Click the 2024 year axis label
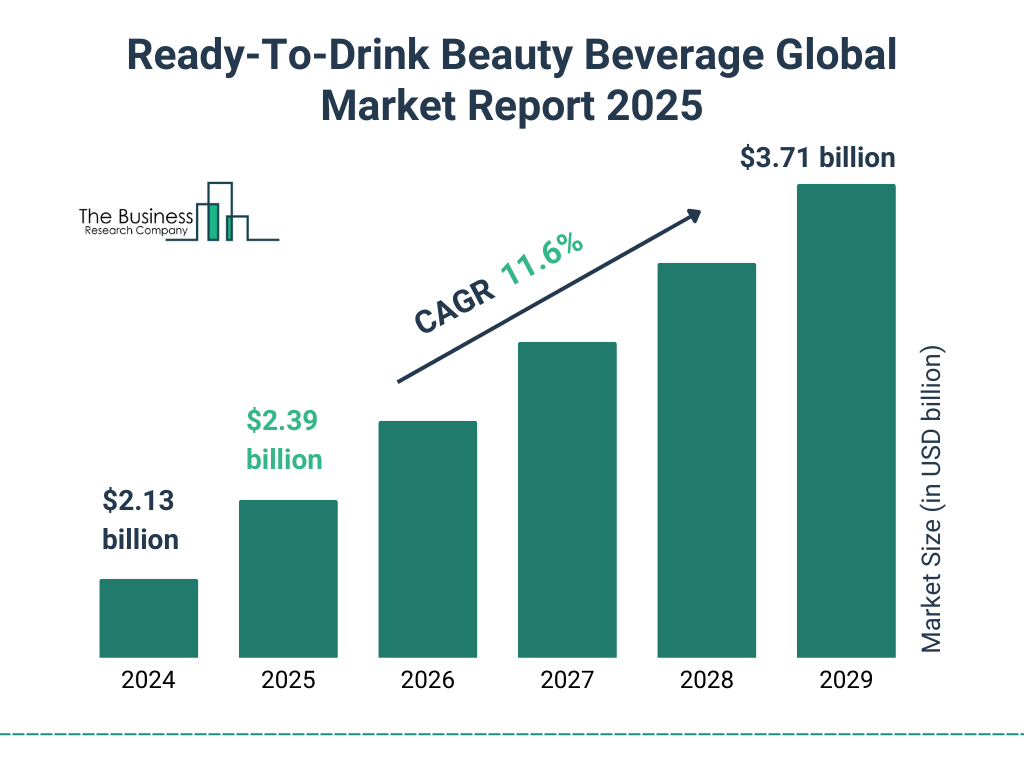Viewport: 1024px width, 768px height. (148, 681)
